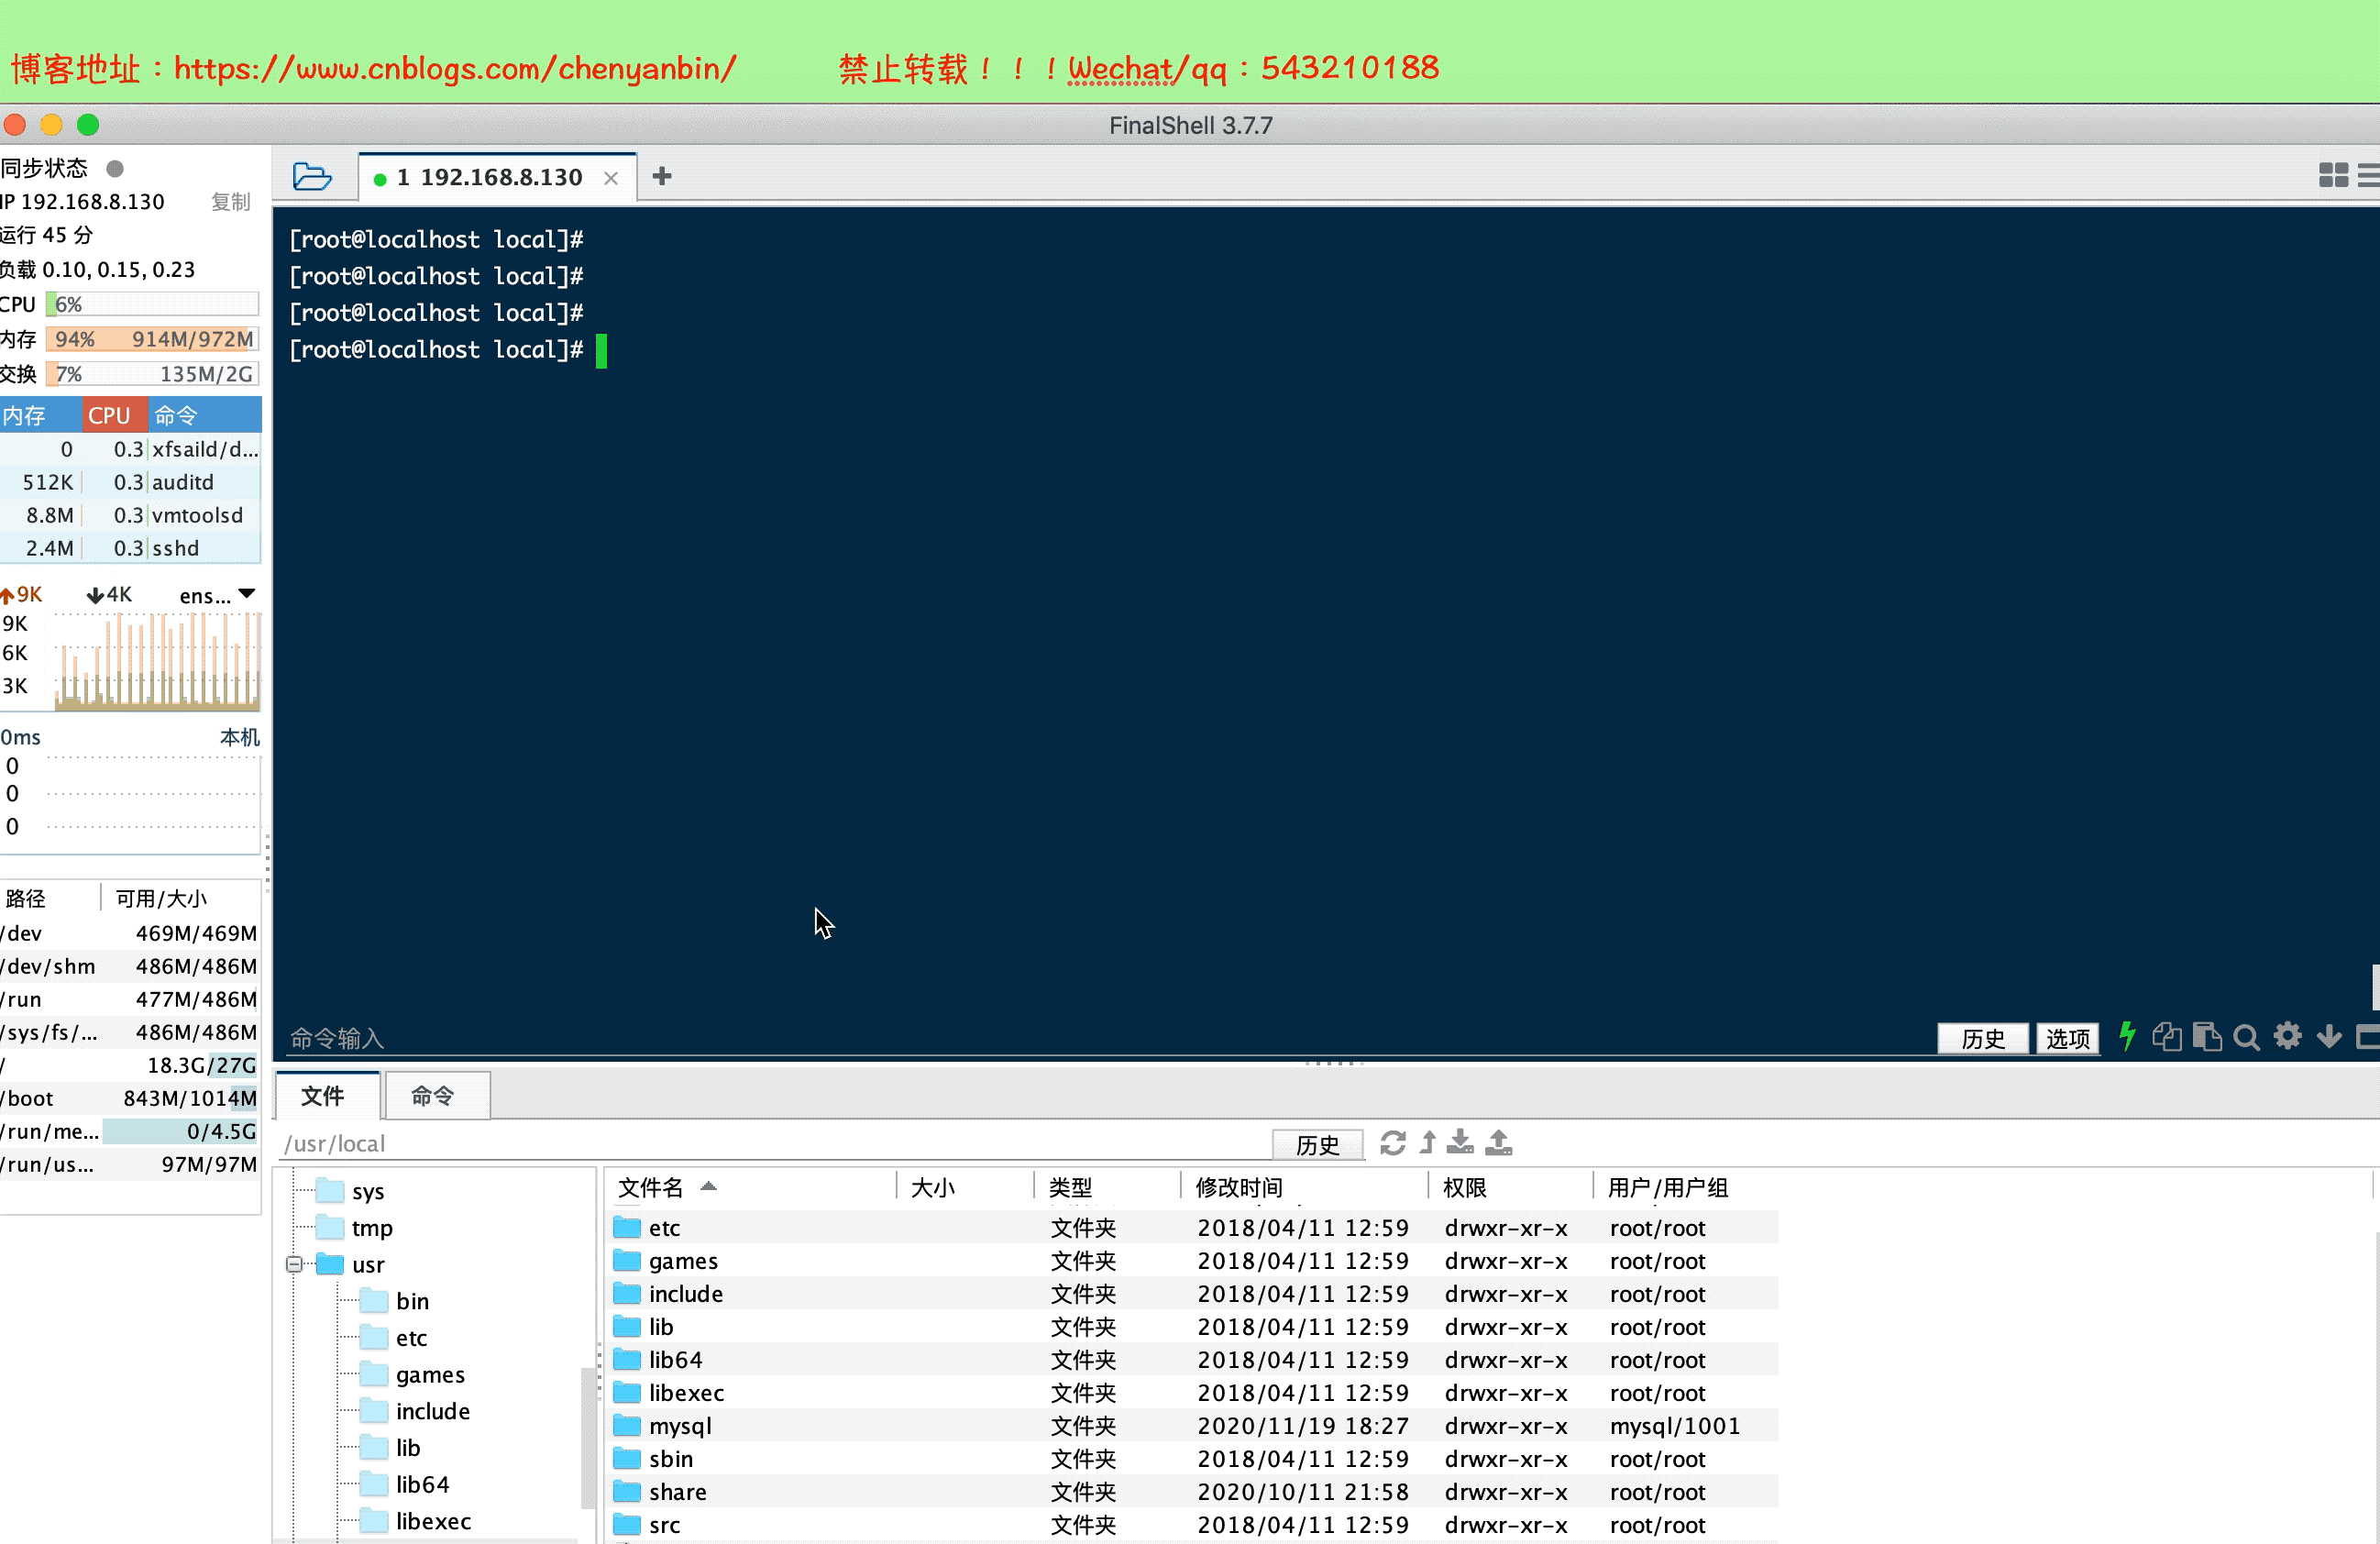Click the memory usage 94% bar
2380x1544 pixels.
pyautogui.click(x=152, y=339)
